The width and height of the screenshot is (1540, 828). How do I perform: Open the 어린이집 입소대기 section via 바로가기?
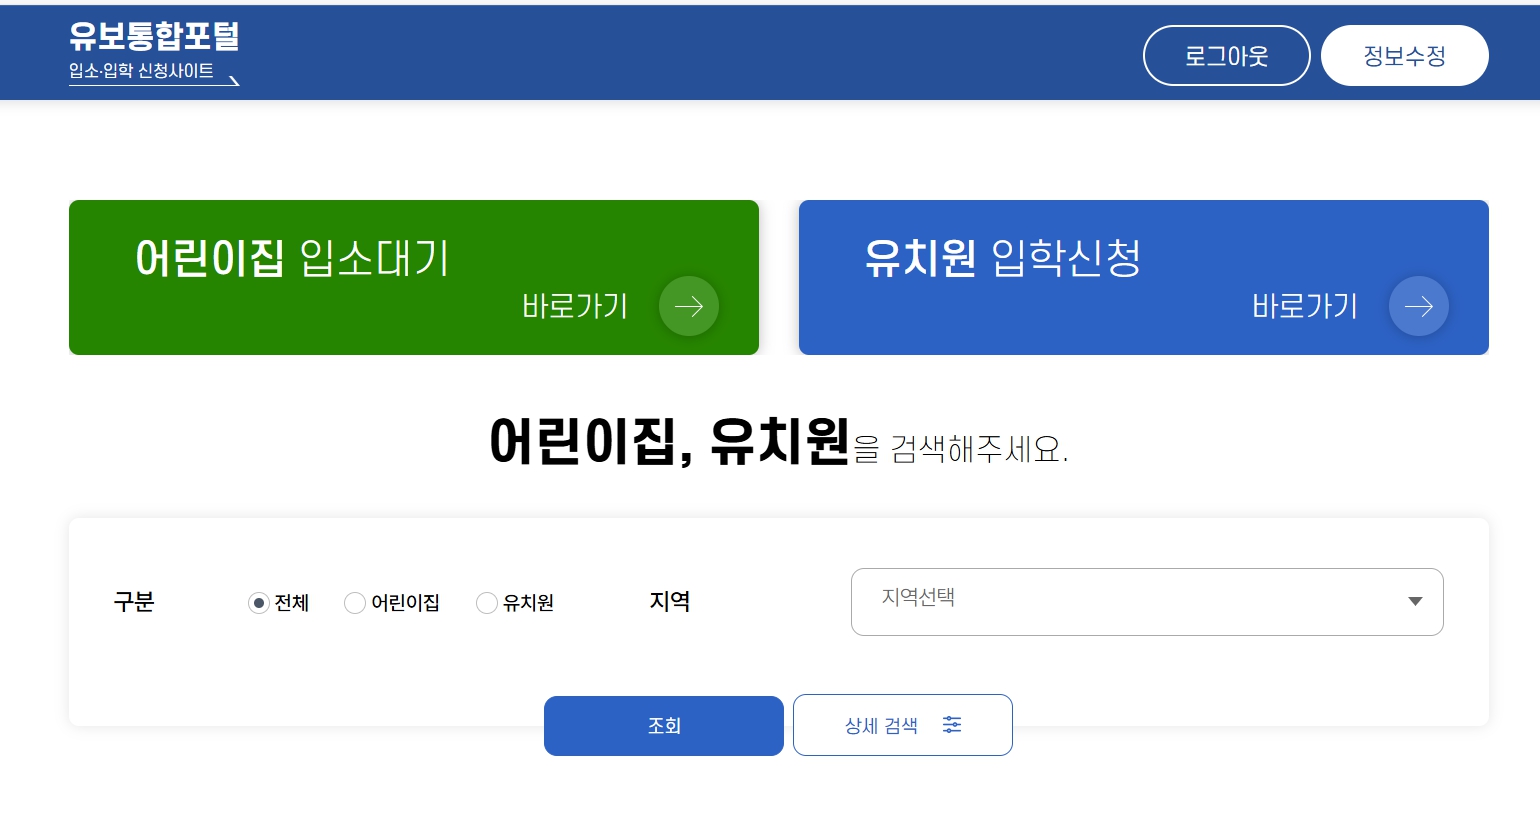pos(575,307)
